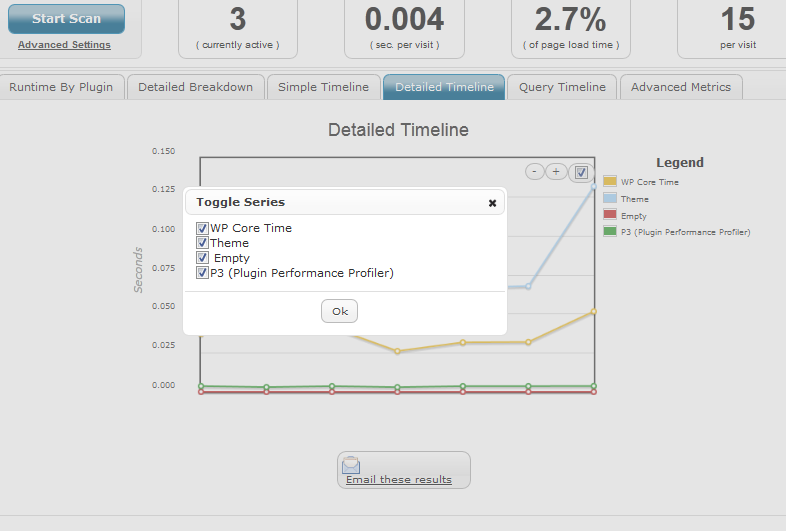Click the Theme legend color swatch
This screenshot has height=531, width=786.
point(610,198)
